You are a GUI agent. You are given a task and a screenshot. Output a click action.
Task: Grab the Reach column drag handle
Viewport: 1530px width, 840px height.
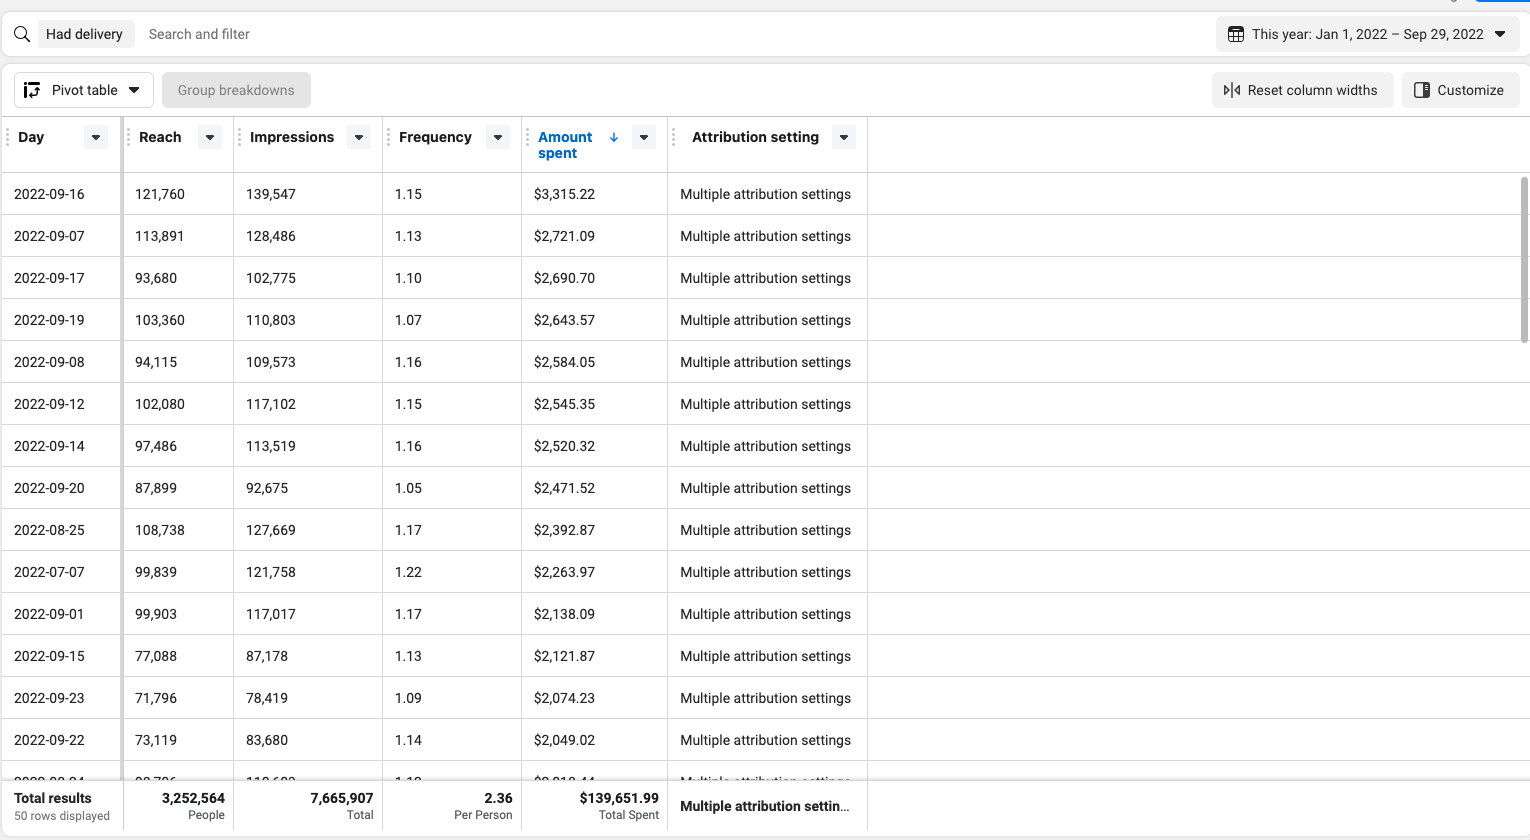coord(128,137)
